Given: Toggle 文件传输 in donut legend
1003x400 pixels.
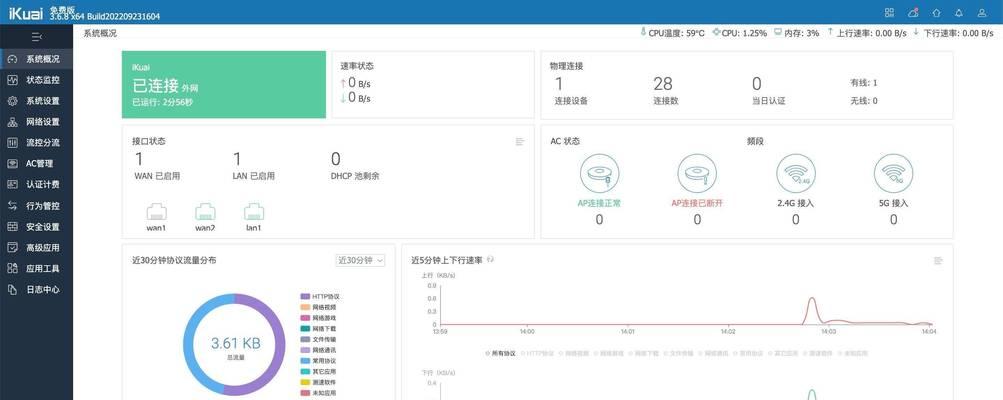Looking at the screenshot, I should tap(319, 339).
